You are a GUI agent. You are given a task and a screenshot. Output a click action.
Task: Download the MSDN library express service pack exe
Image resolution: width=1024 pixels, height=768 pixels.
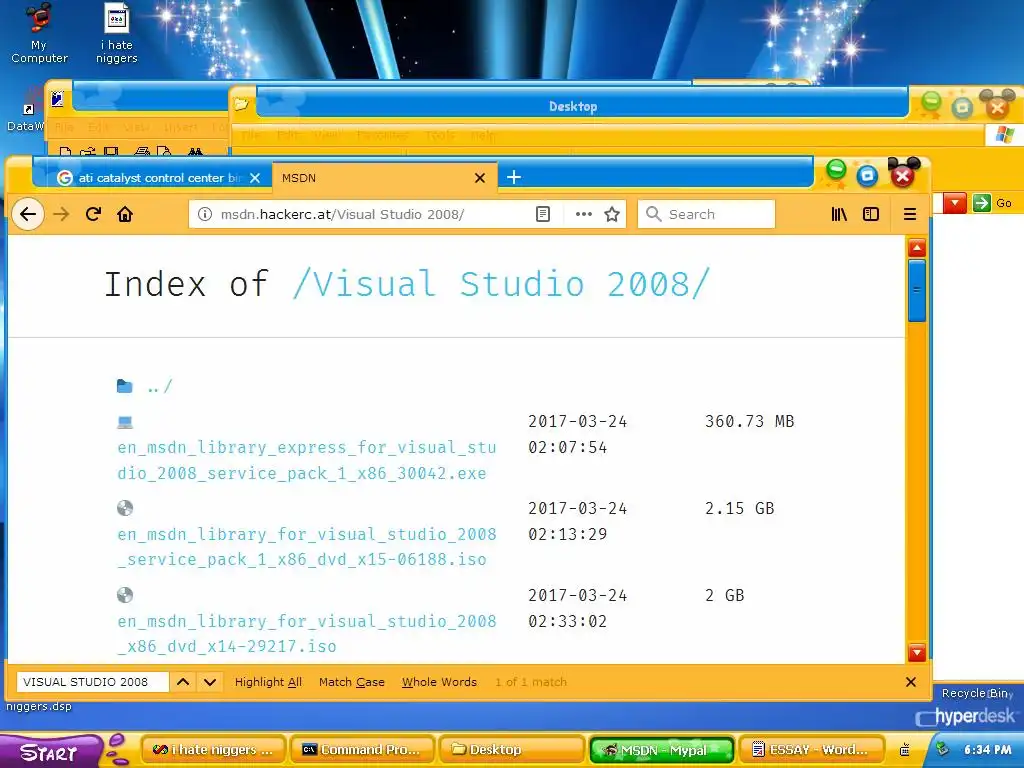(306, 460)
